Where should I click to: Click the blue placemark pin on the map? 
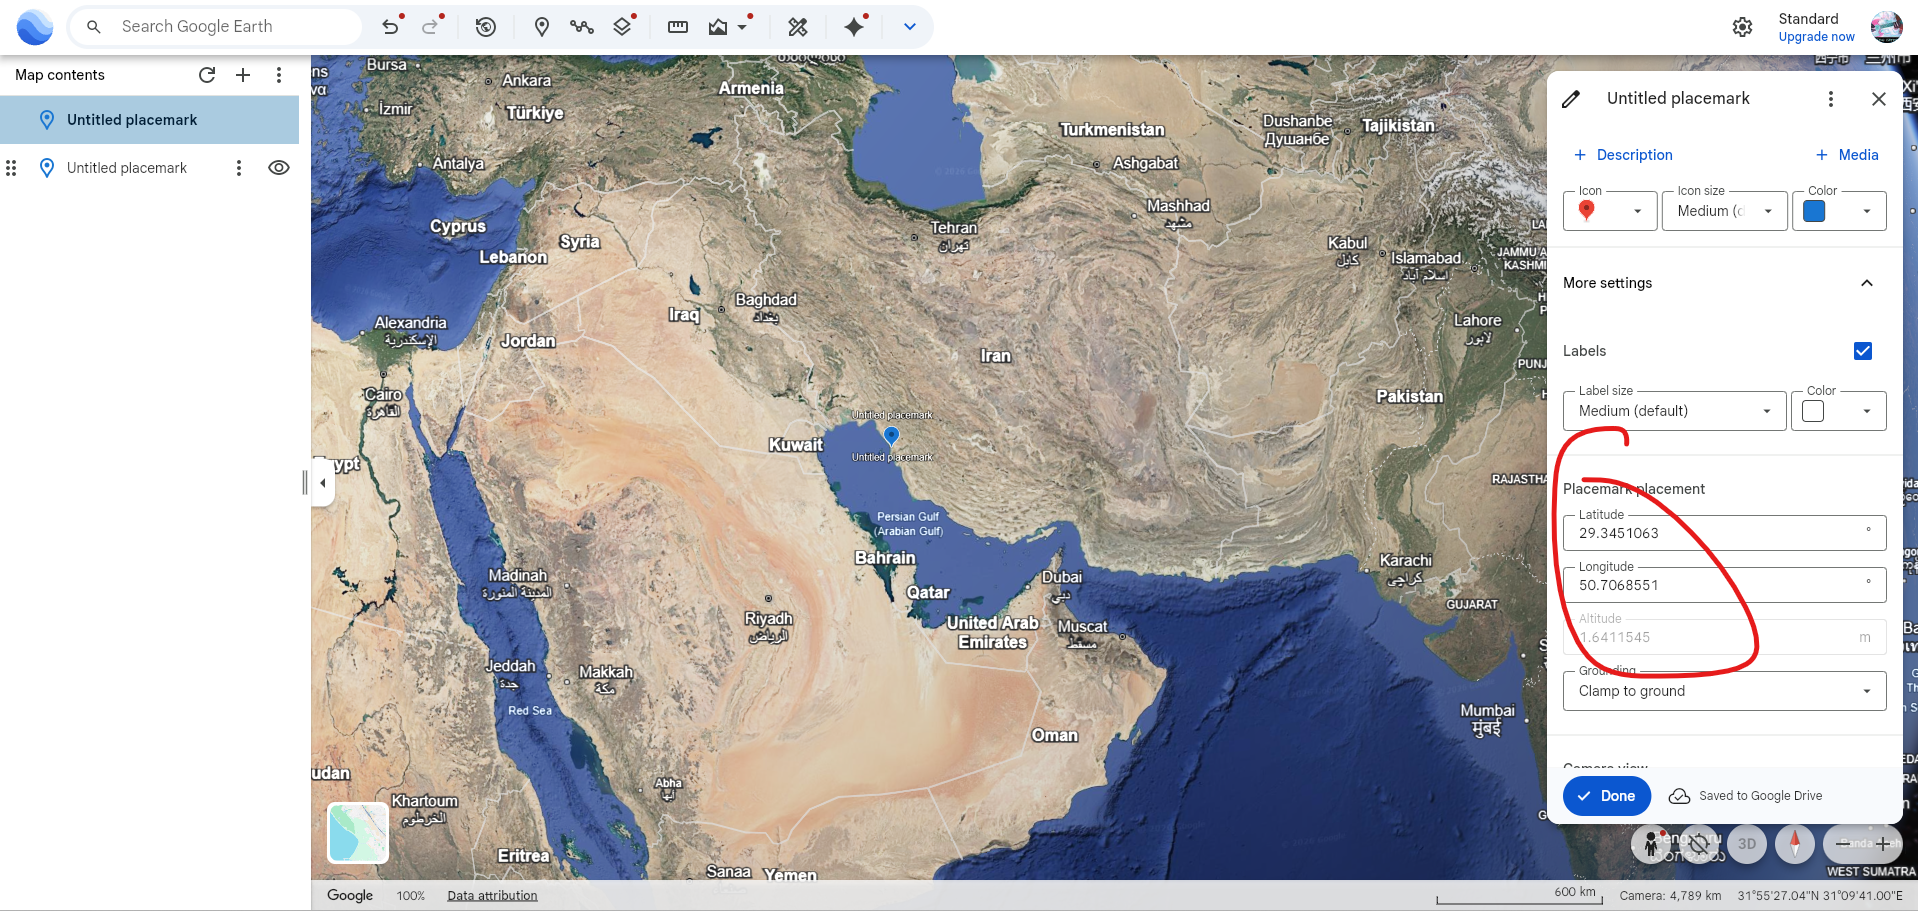[891, 435]
